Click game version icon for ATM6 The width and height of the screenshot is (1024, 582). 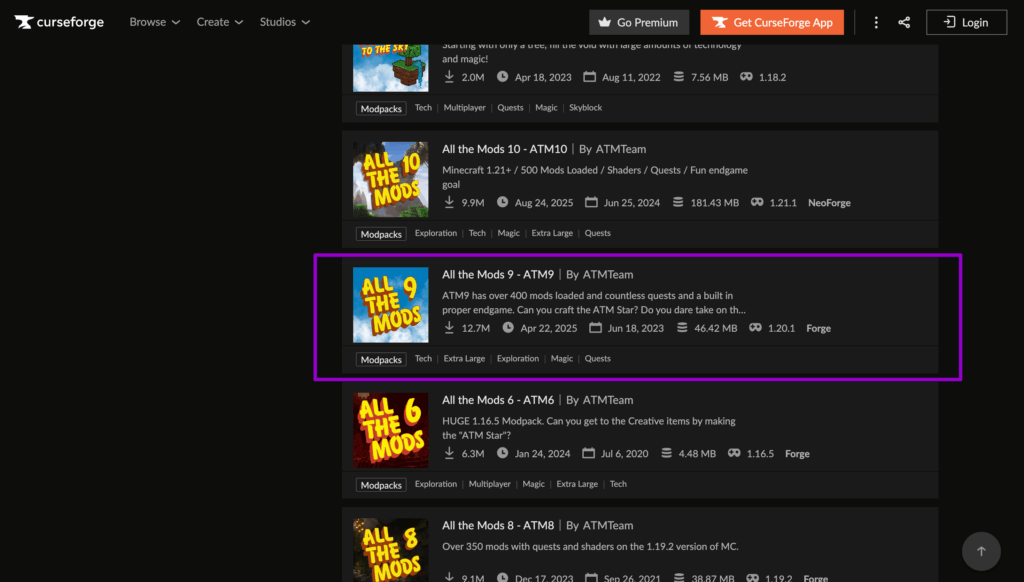[x=734, y=453]
